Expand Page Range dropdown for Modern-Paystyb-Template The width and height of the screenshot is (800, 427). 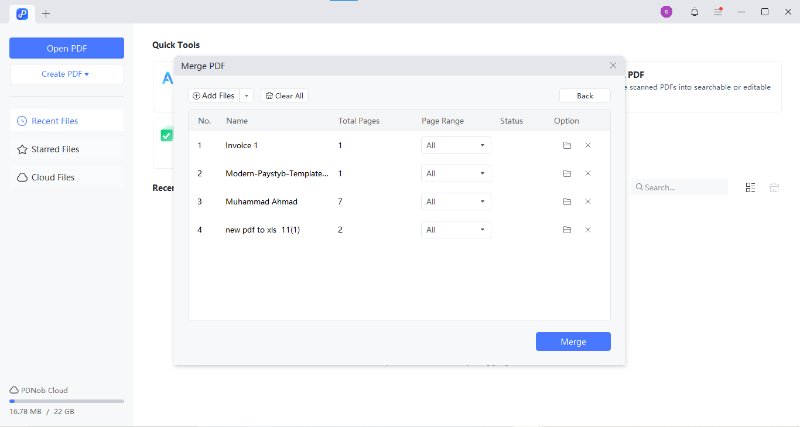tap(456, 173)
